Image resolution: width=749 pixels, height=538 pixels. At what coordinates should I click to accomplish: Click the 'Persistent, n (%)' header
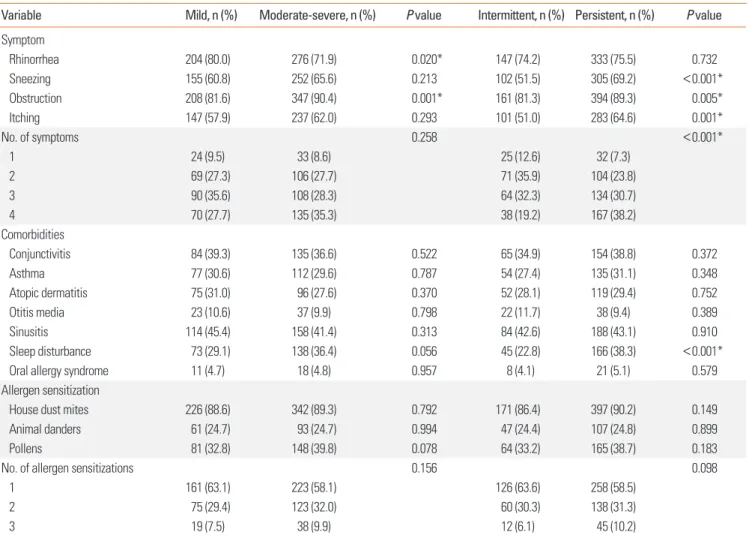coord(614,15)
